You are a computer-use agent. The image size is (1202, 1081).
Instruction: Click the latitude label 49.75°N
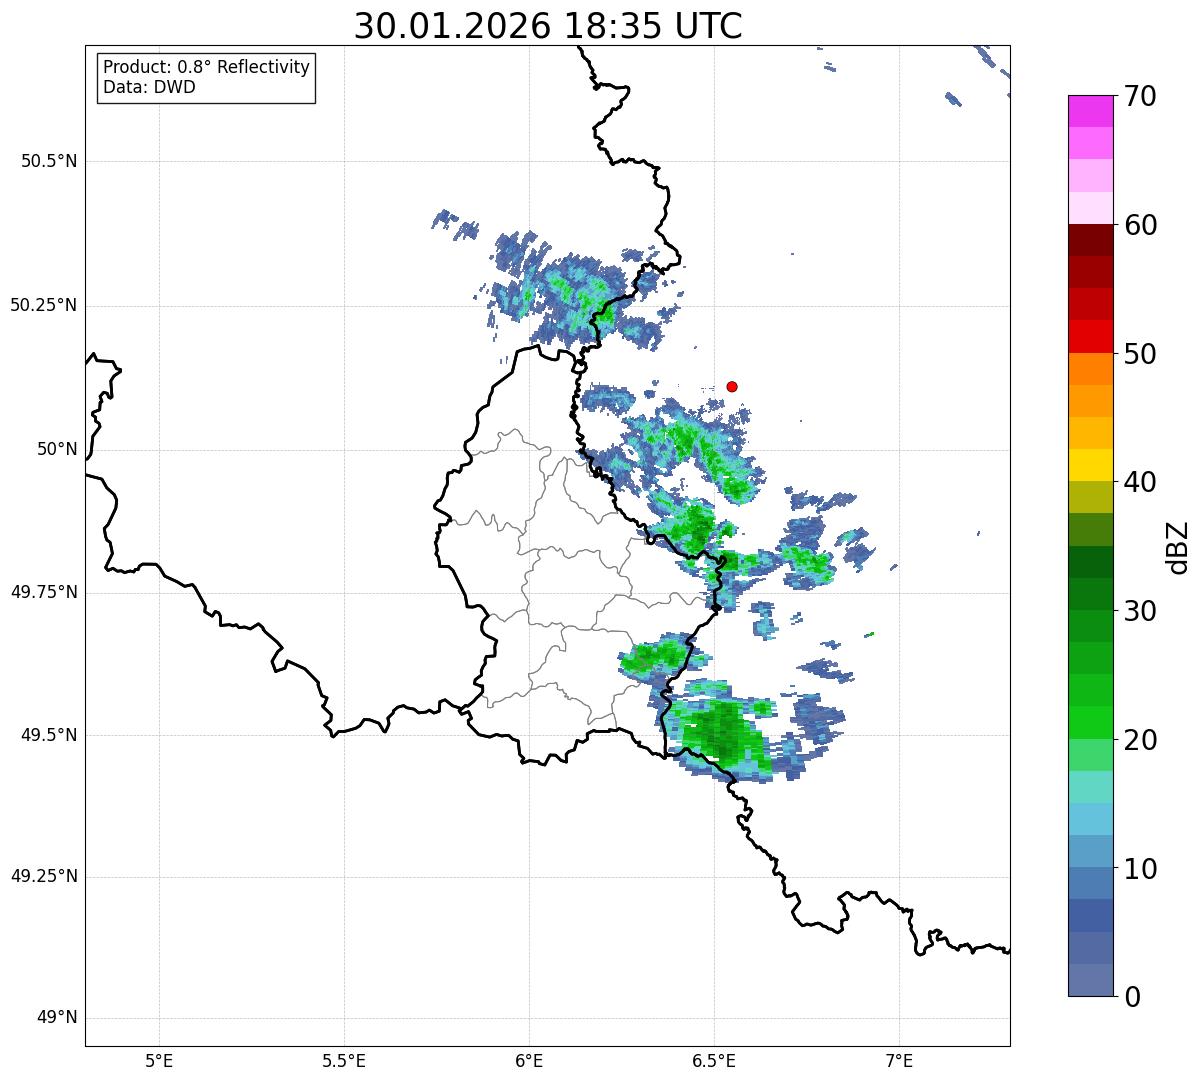43,592
